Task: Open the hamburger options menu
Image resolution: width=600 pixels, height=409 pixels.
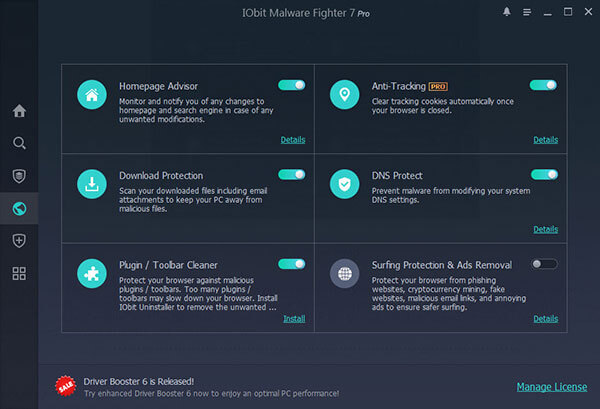Action: pos(527,13)
